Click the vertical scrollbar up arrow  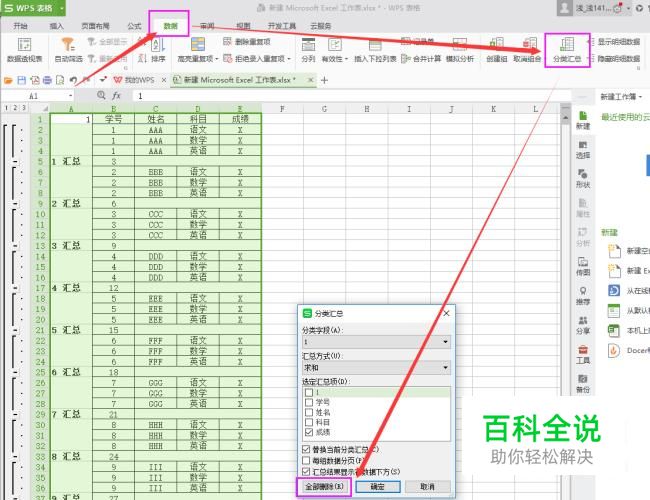[x=565, y=117]
